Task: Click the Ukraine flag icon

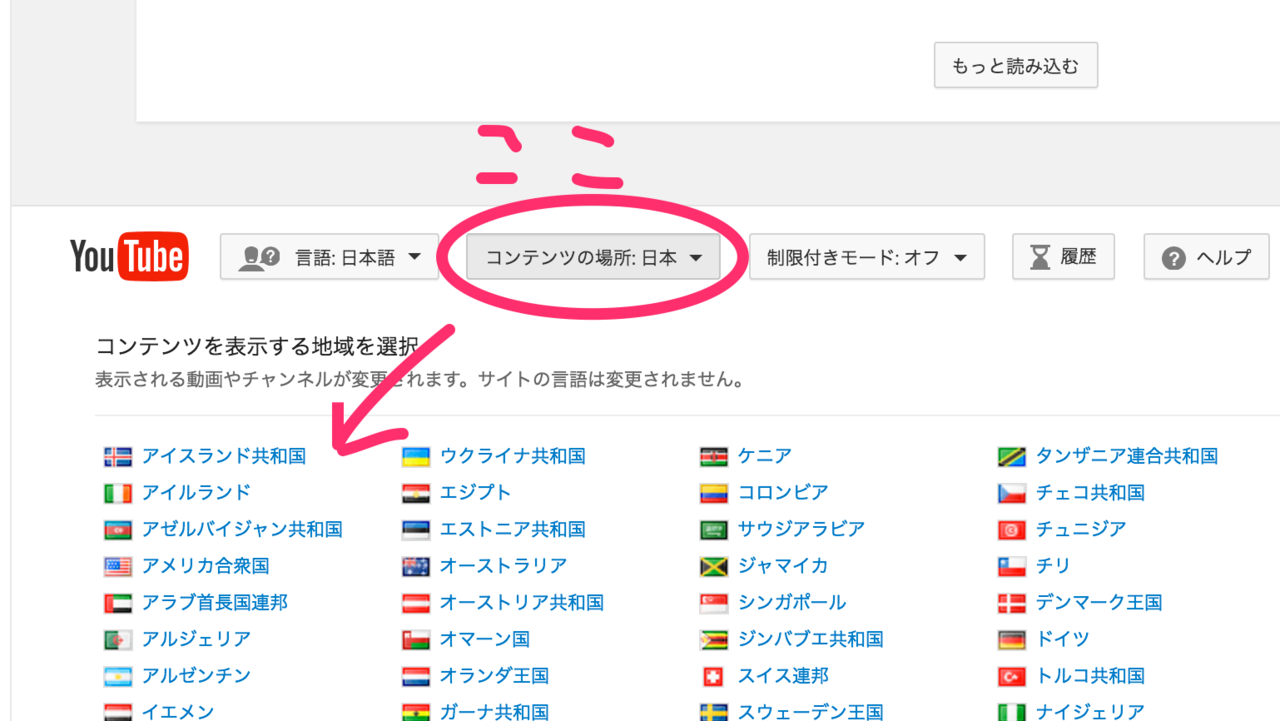Action: click(416, 457)
